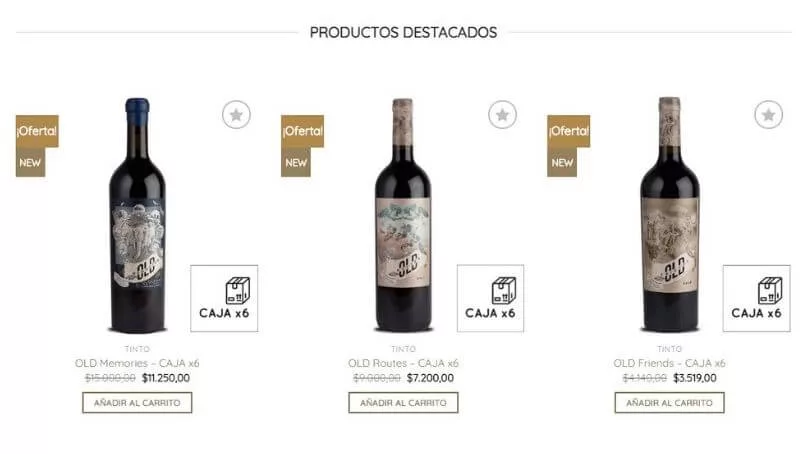Click OLD Routes bottle image
Screen dimensions: 800x454
[403, 215]
